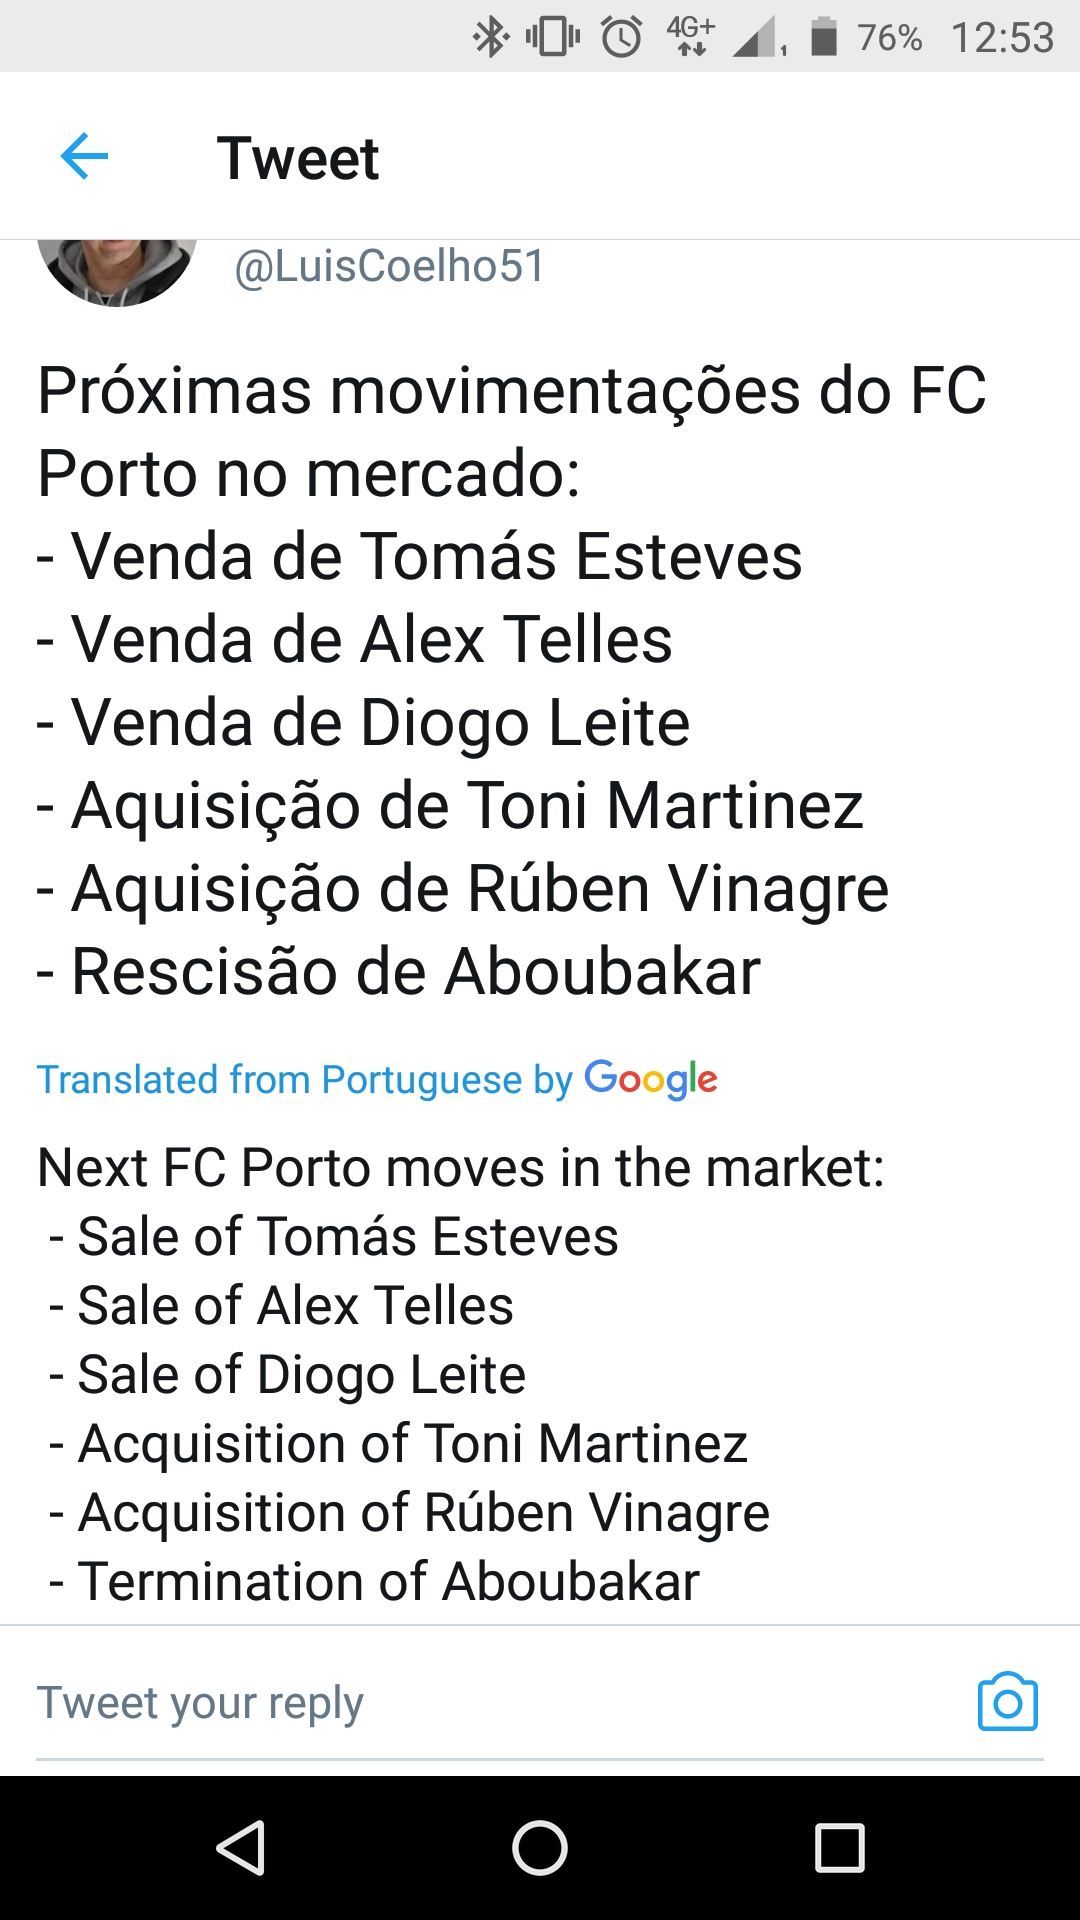Open camera to attach photo to reply

1007,1702
